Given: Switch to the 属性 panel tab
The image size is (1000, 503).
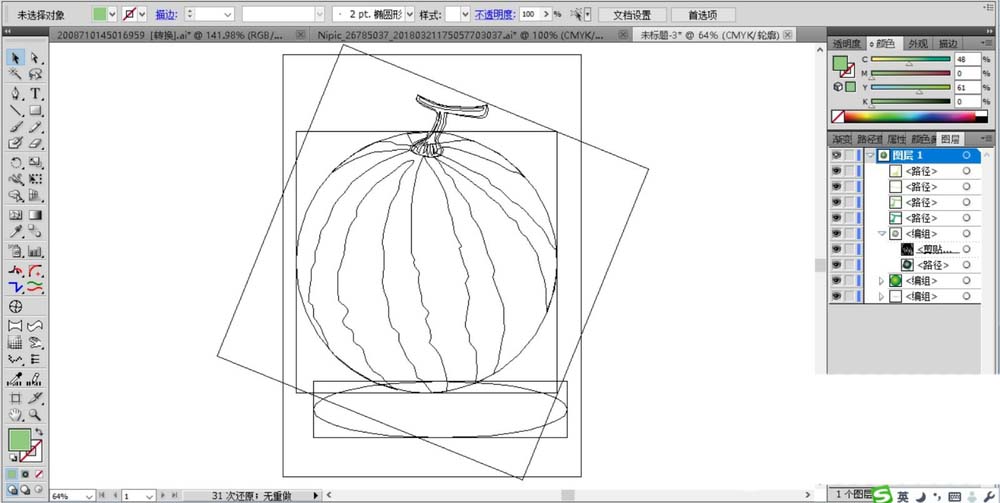Looking at the screenshot, I should (x=896, y=138).
